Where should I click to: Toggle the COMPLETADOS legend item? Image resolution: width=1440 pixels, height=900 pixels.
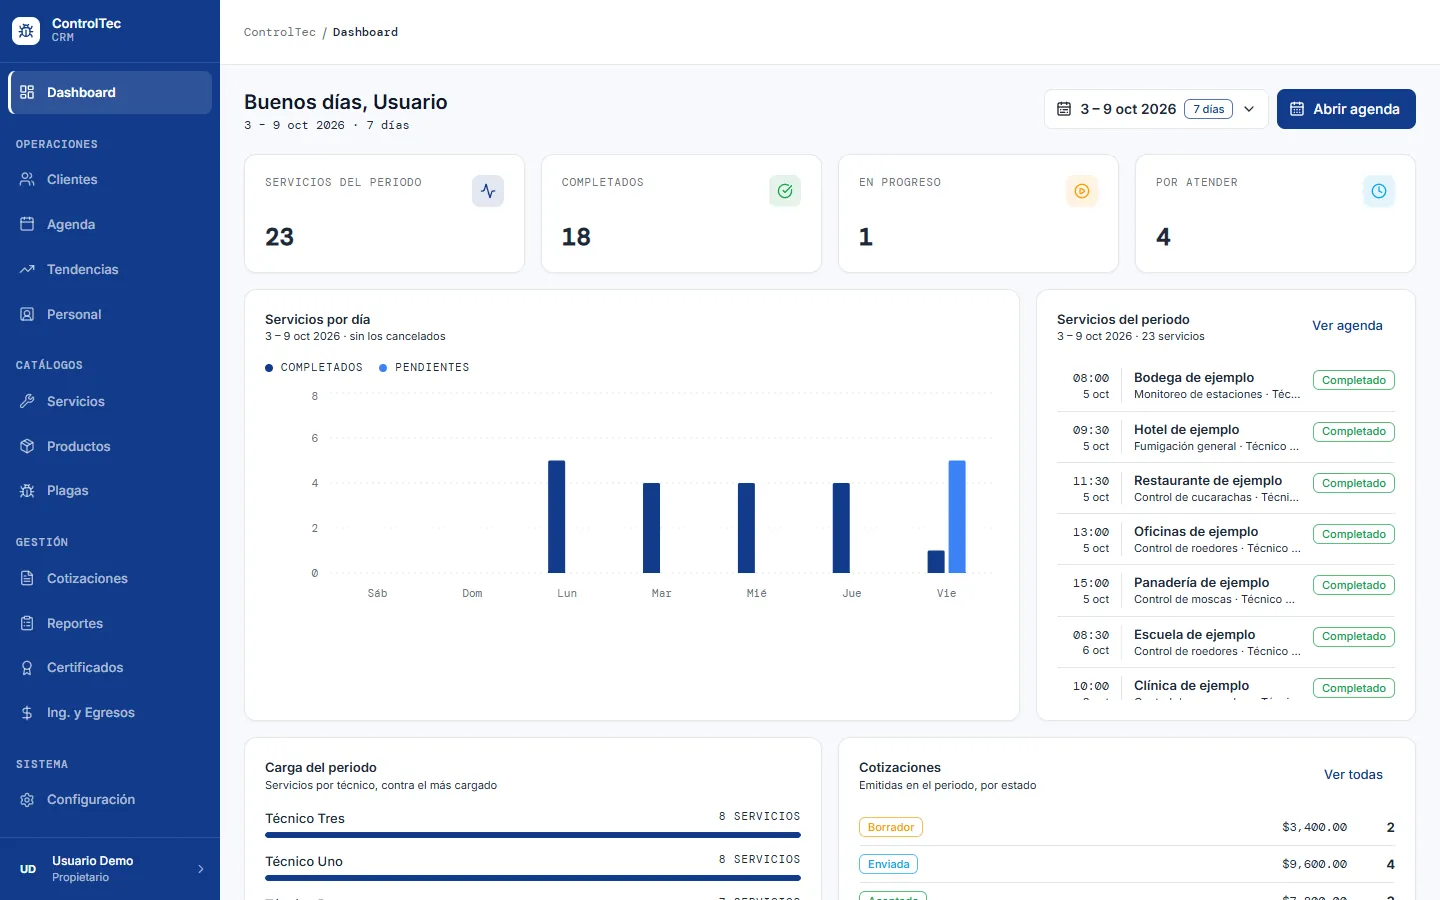point(314,367)
